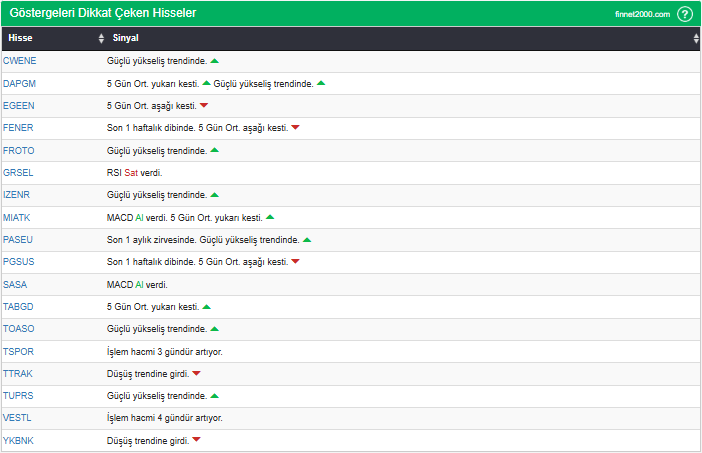Click the red down arrow in TTRAK row
The image size is (702, 453).
tap(196, 374)
